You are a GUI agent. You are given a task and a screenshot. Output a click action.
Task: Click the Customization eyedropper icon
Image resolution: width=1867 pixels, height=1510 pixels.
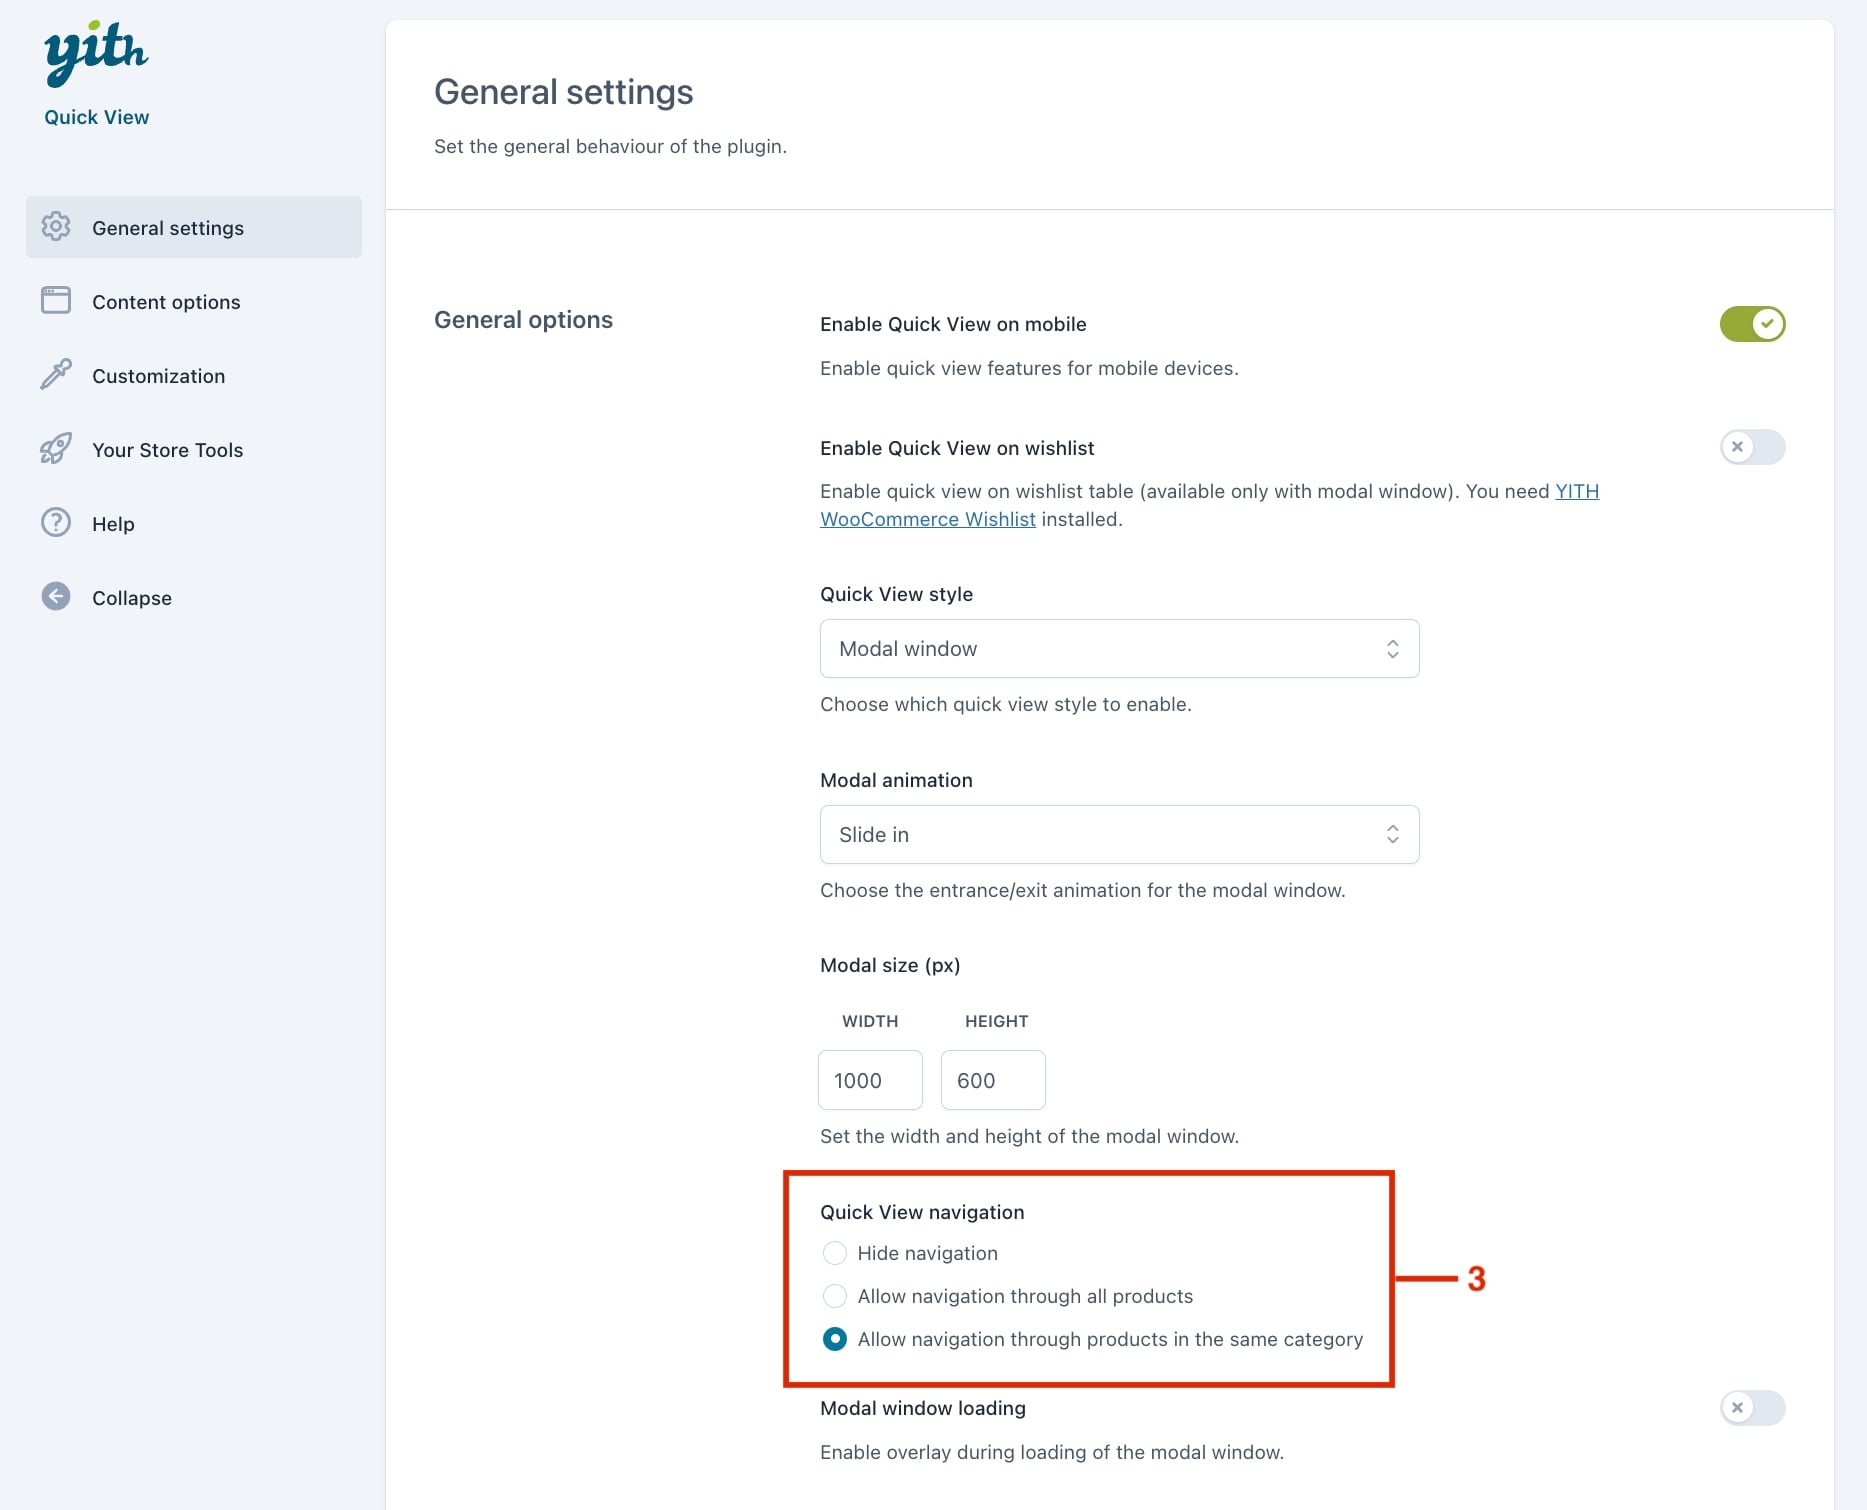click(x=56, y=375)
